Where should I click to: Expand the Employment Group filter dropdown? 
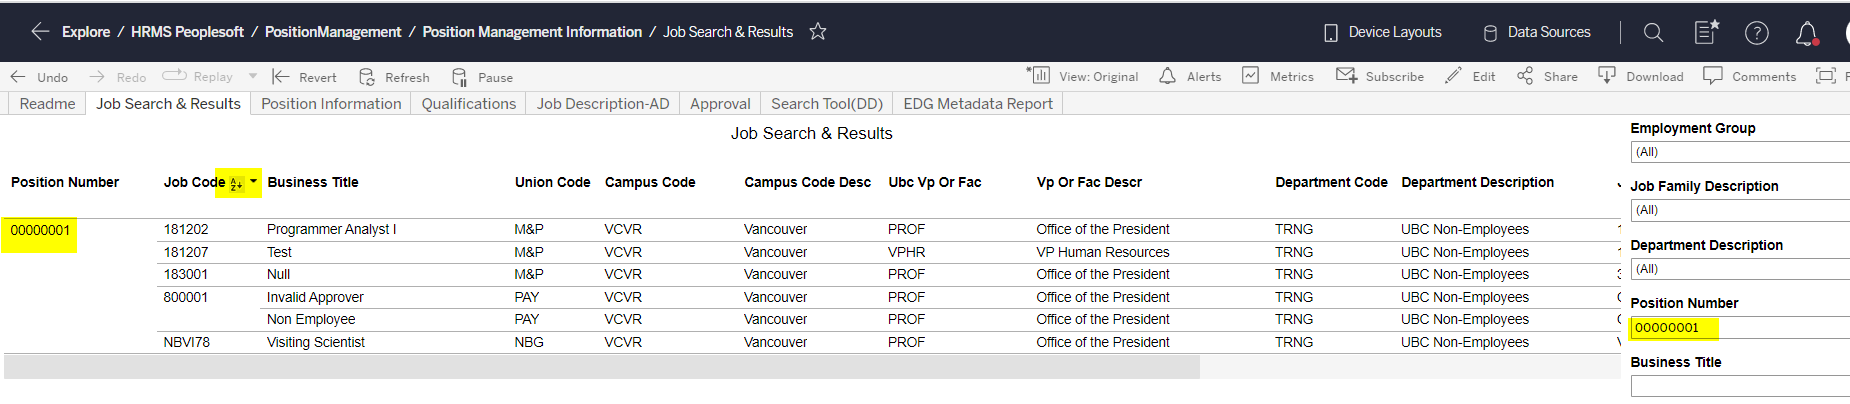[1740, 152]
